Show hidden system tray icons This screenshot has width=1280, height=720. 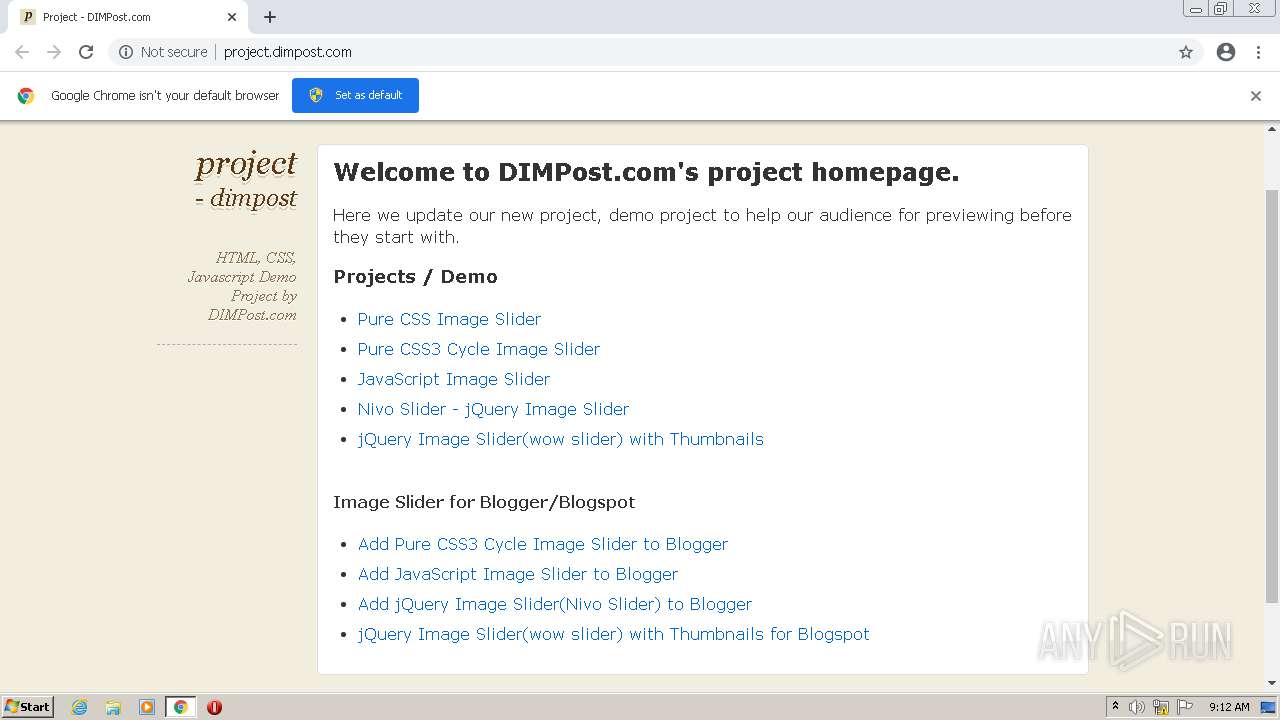[x=1115, y=707]
